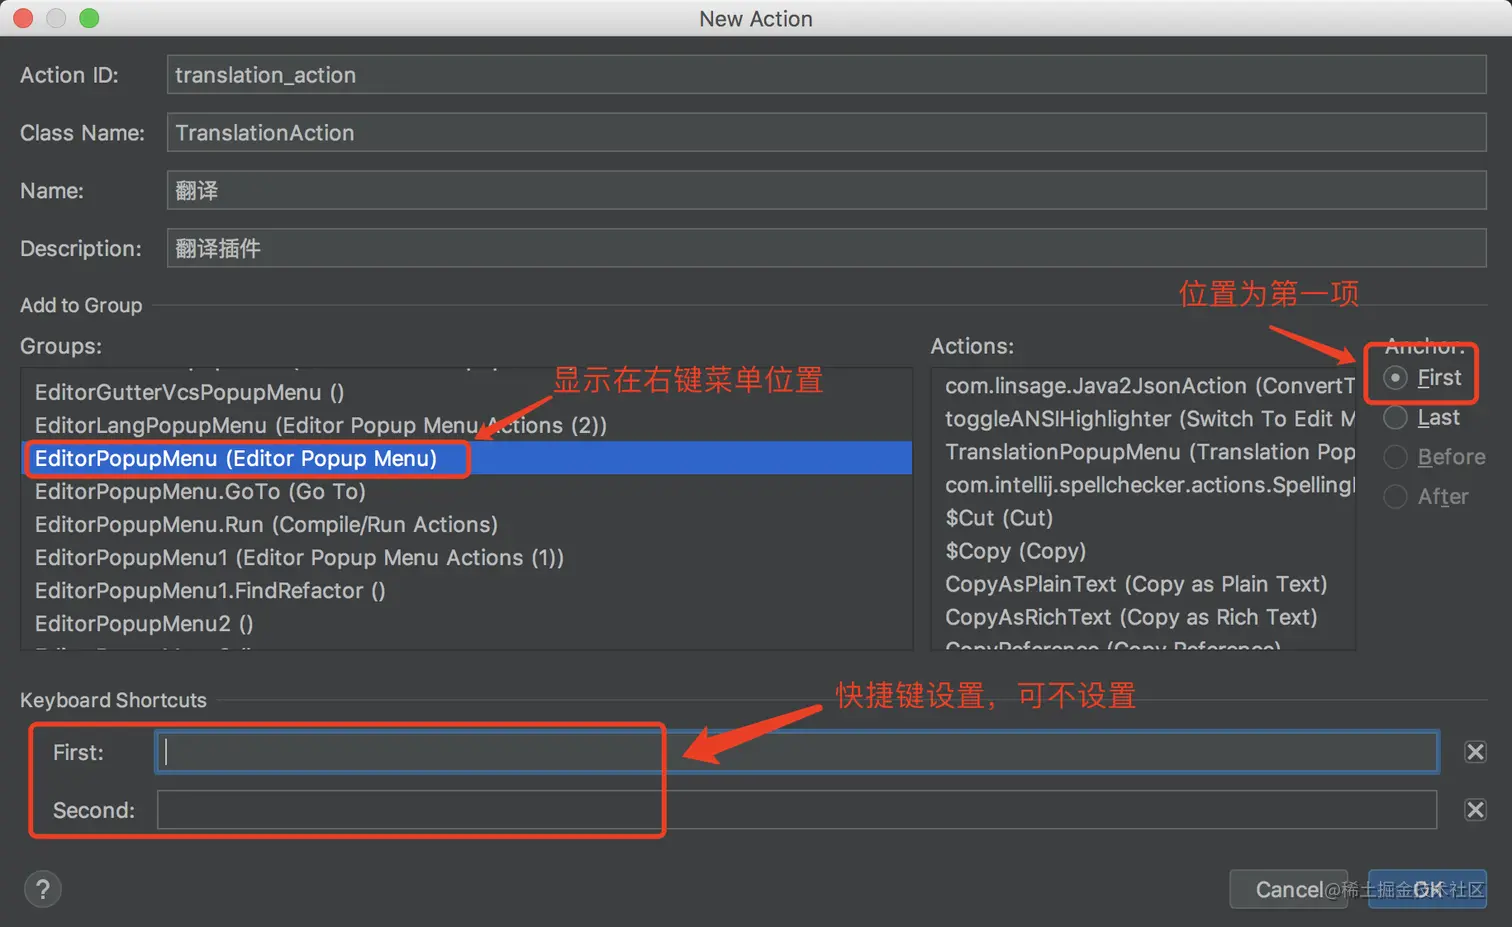Choose the Before anchor radio option
Screen dimensions: 1512x927
click(1395, 457)
